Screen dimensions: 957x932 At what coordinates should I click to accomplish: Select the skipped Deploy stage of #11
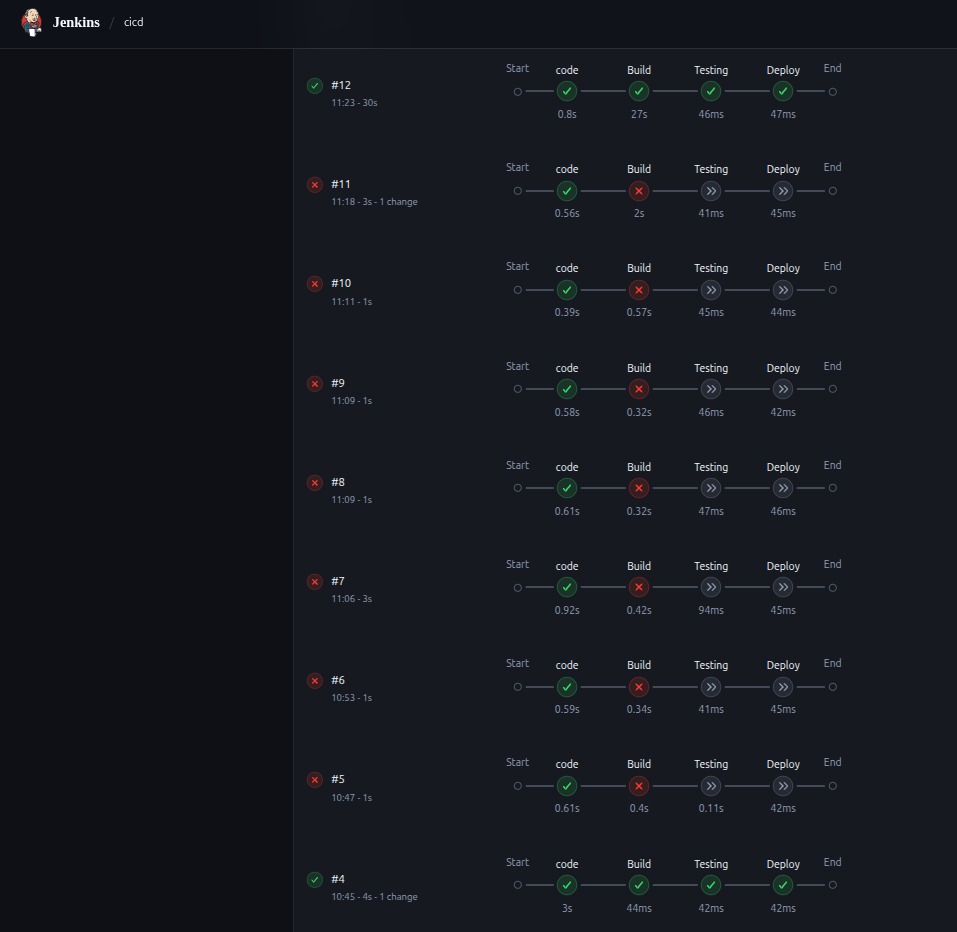click(x=783, y=191)
